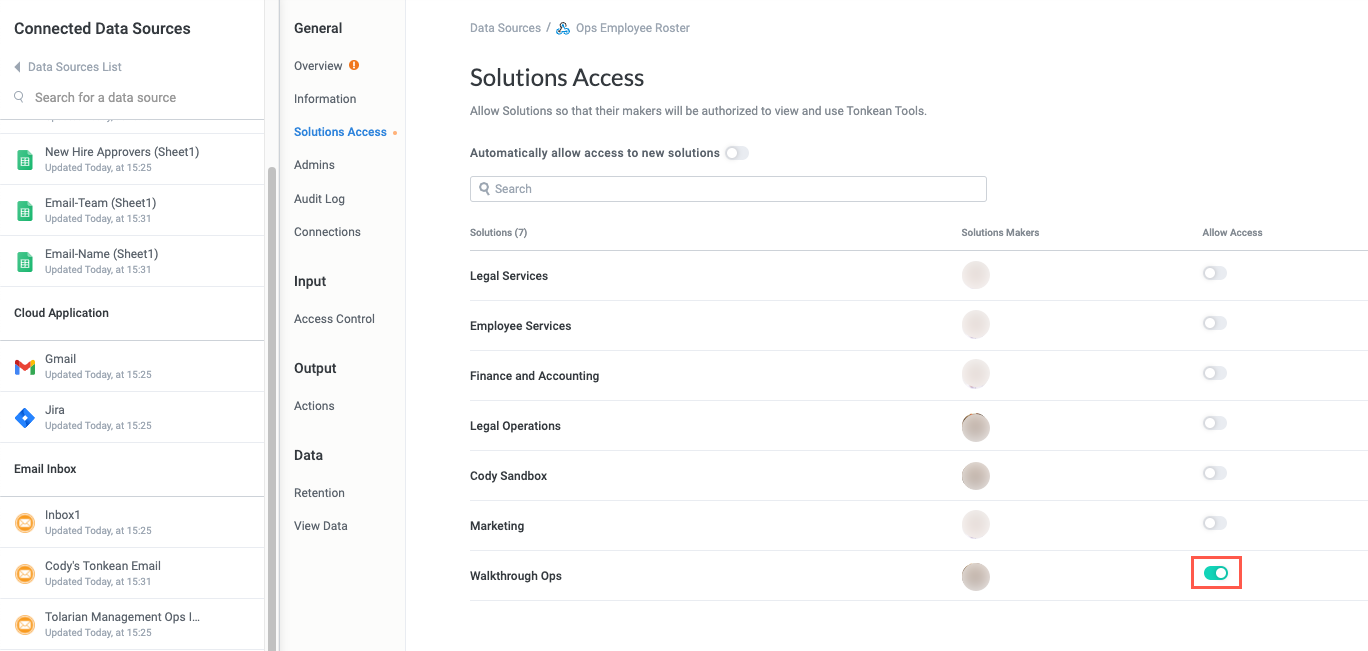Click the email icon next to Inbox1

click(24, 521)
